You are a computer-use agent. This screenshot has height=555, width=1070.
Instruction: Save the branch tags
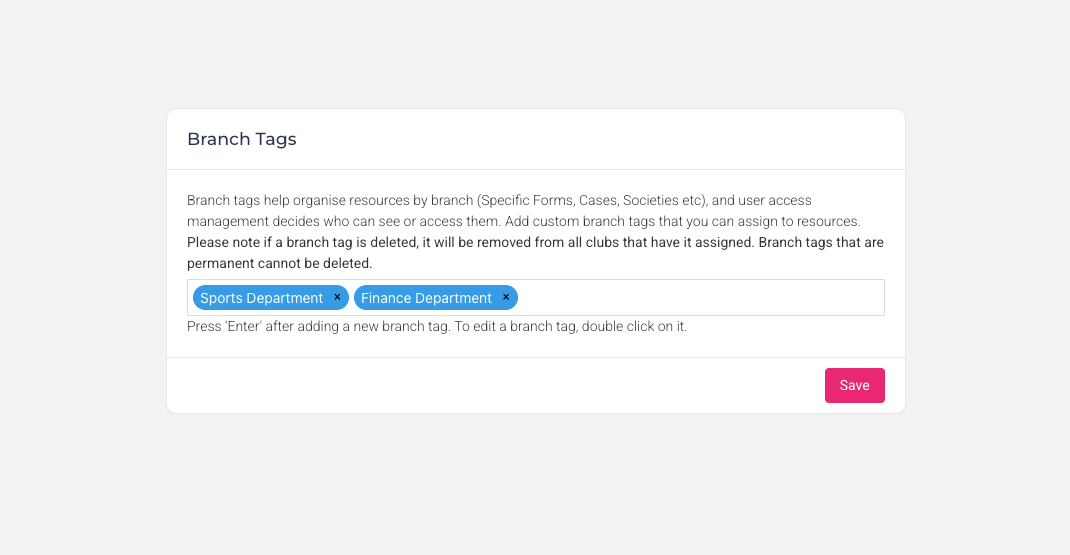tap(854, 385)
